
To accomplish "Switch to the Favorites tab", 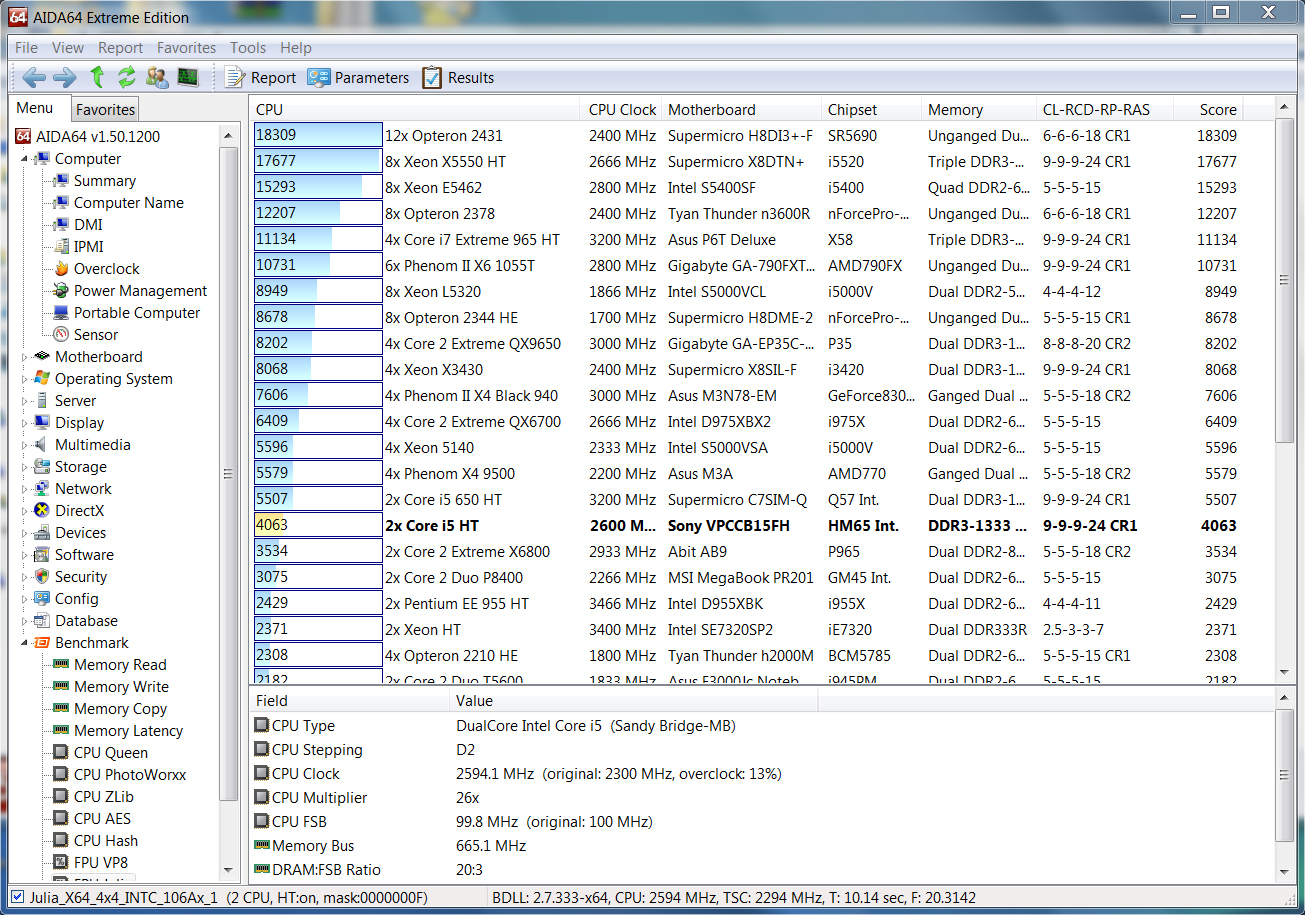I will [106, 110].
